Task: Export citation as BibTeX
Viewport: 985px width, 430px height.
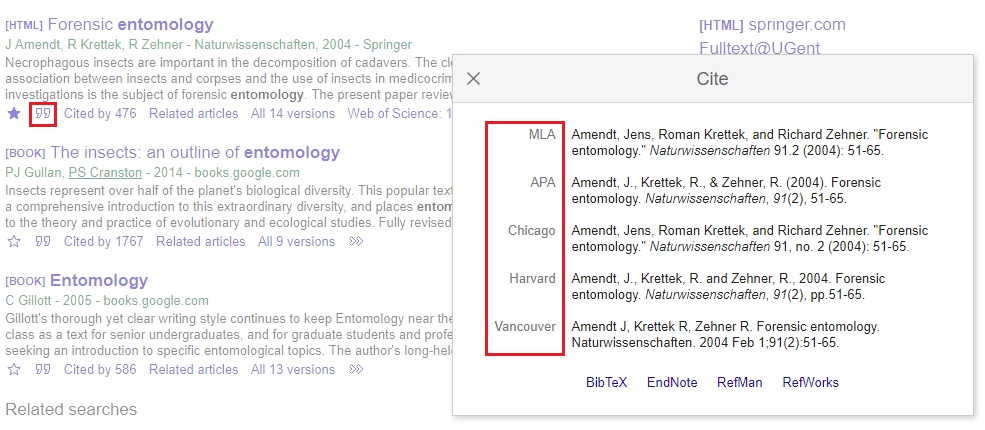Action: [606, 382]
